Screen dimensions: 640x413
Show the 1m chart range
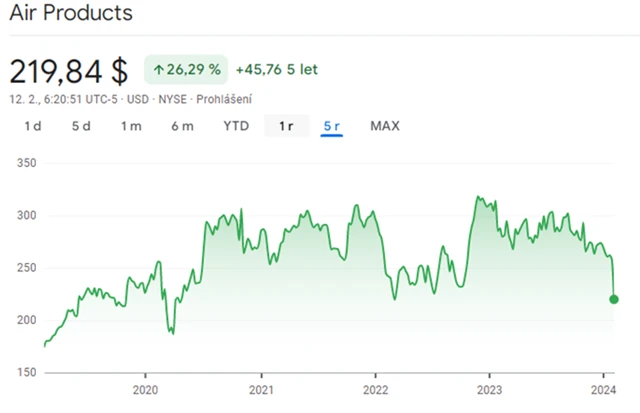pyautogui.click(x=131, y=126)
